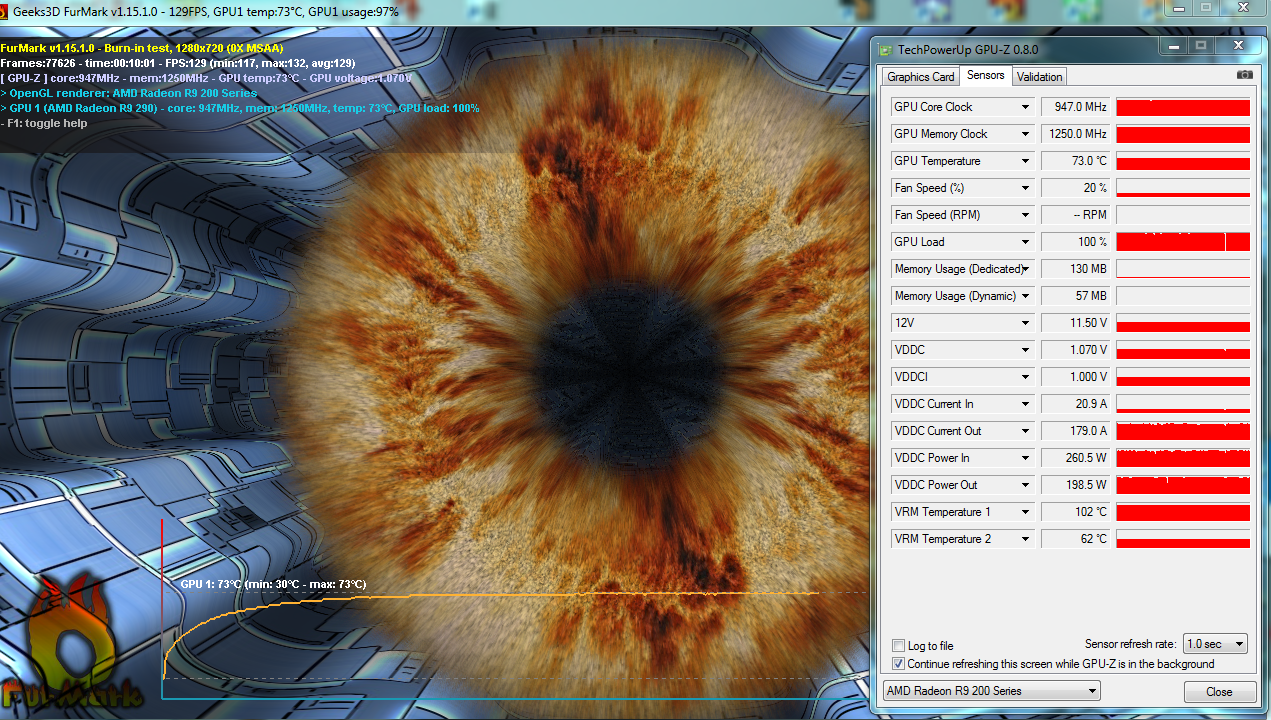Minimize the GPU-Z window
Screen dimensions: 1271x720
click(x=1172, y=46)
